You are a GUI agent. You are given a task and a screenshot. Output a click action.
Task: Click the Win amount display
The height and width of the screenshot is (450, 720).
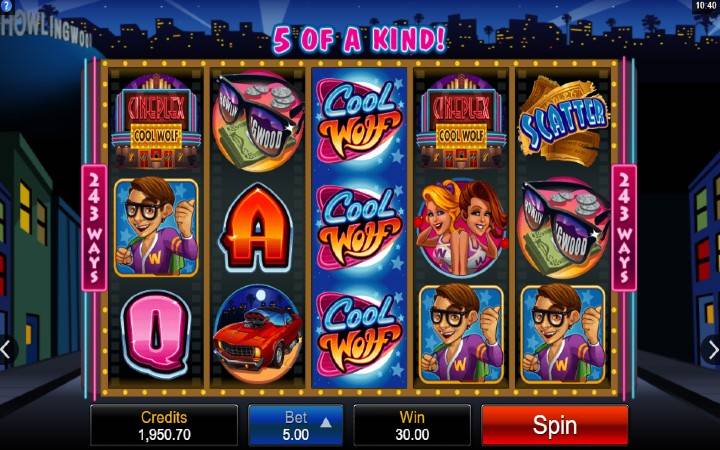tap(412, 425)
